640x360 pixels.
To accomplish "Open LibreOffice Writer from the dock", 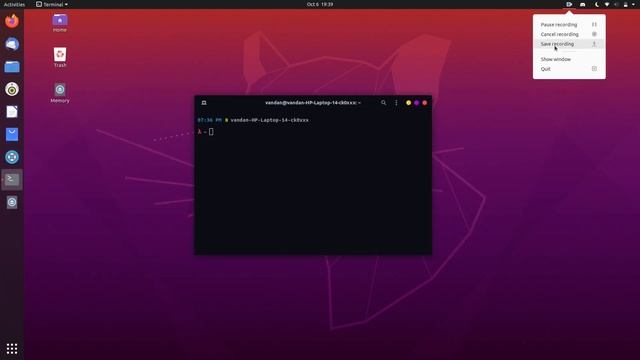I will point(12,112).
